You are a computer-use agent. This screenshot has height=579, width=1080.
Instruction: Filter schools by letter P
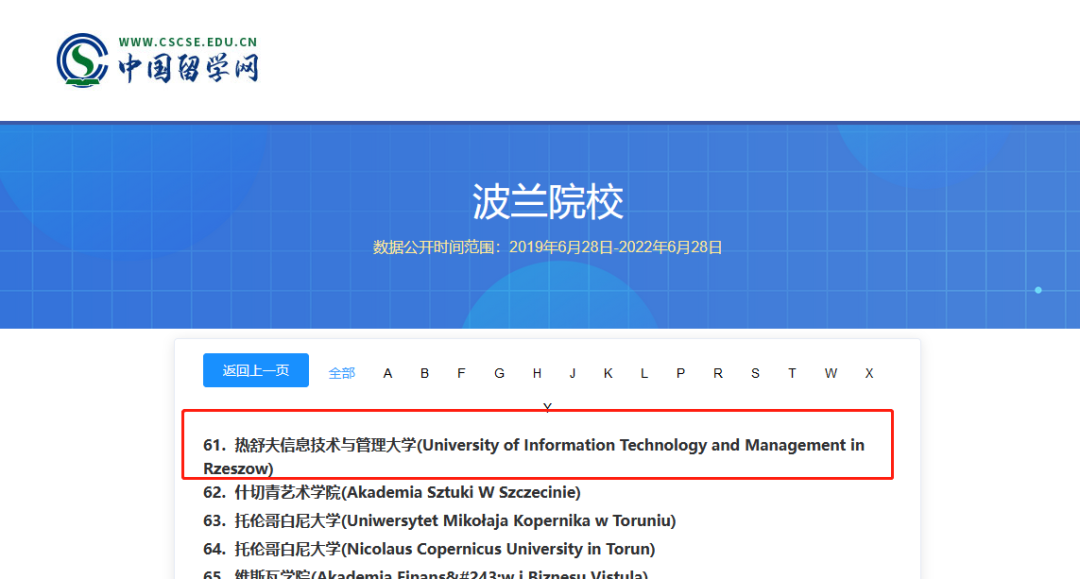coord(681,373)
